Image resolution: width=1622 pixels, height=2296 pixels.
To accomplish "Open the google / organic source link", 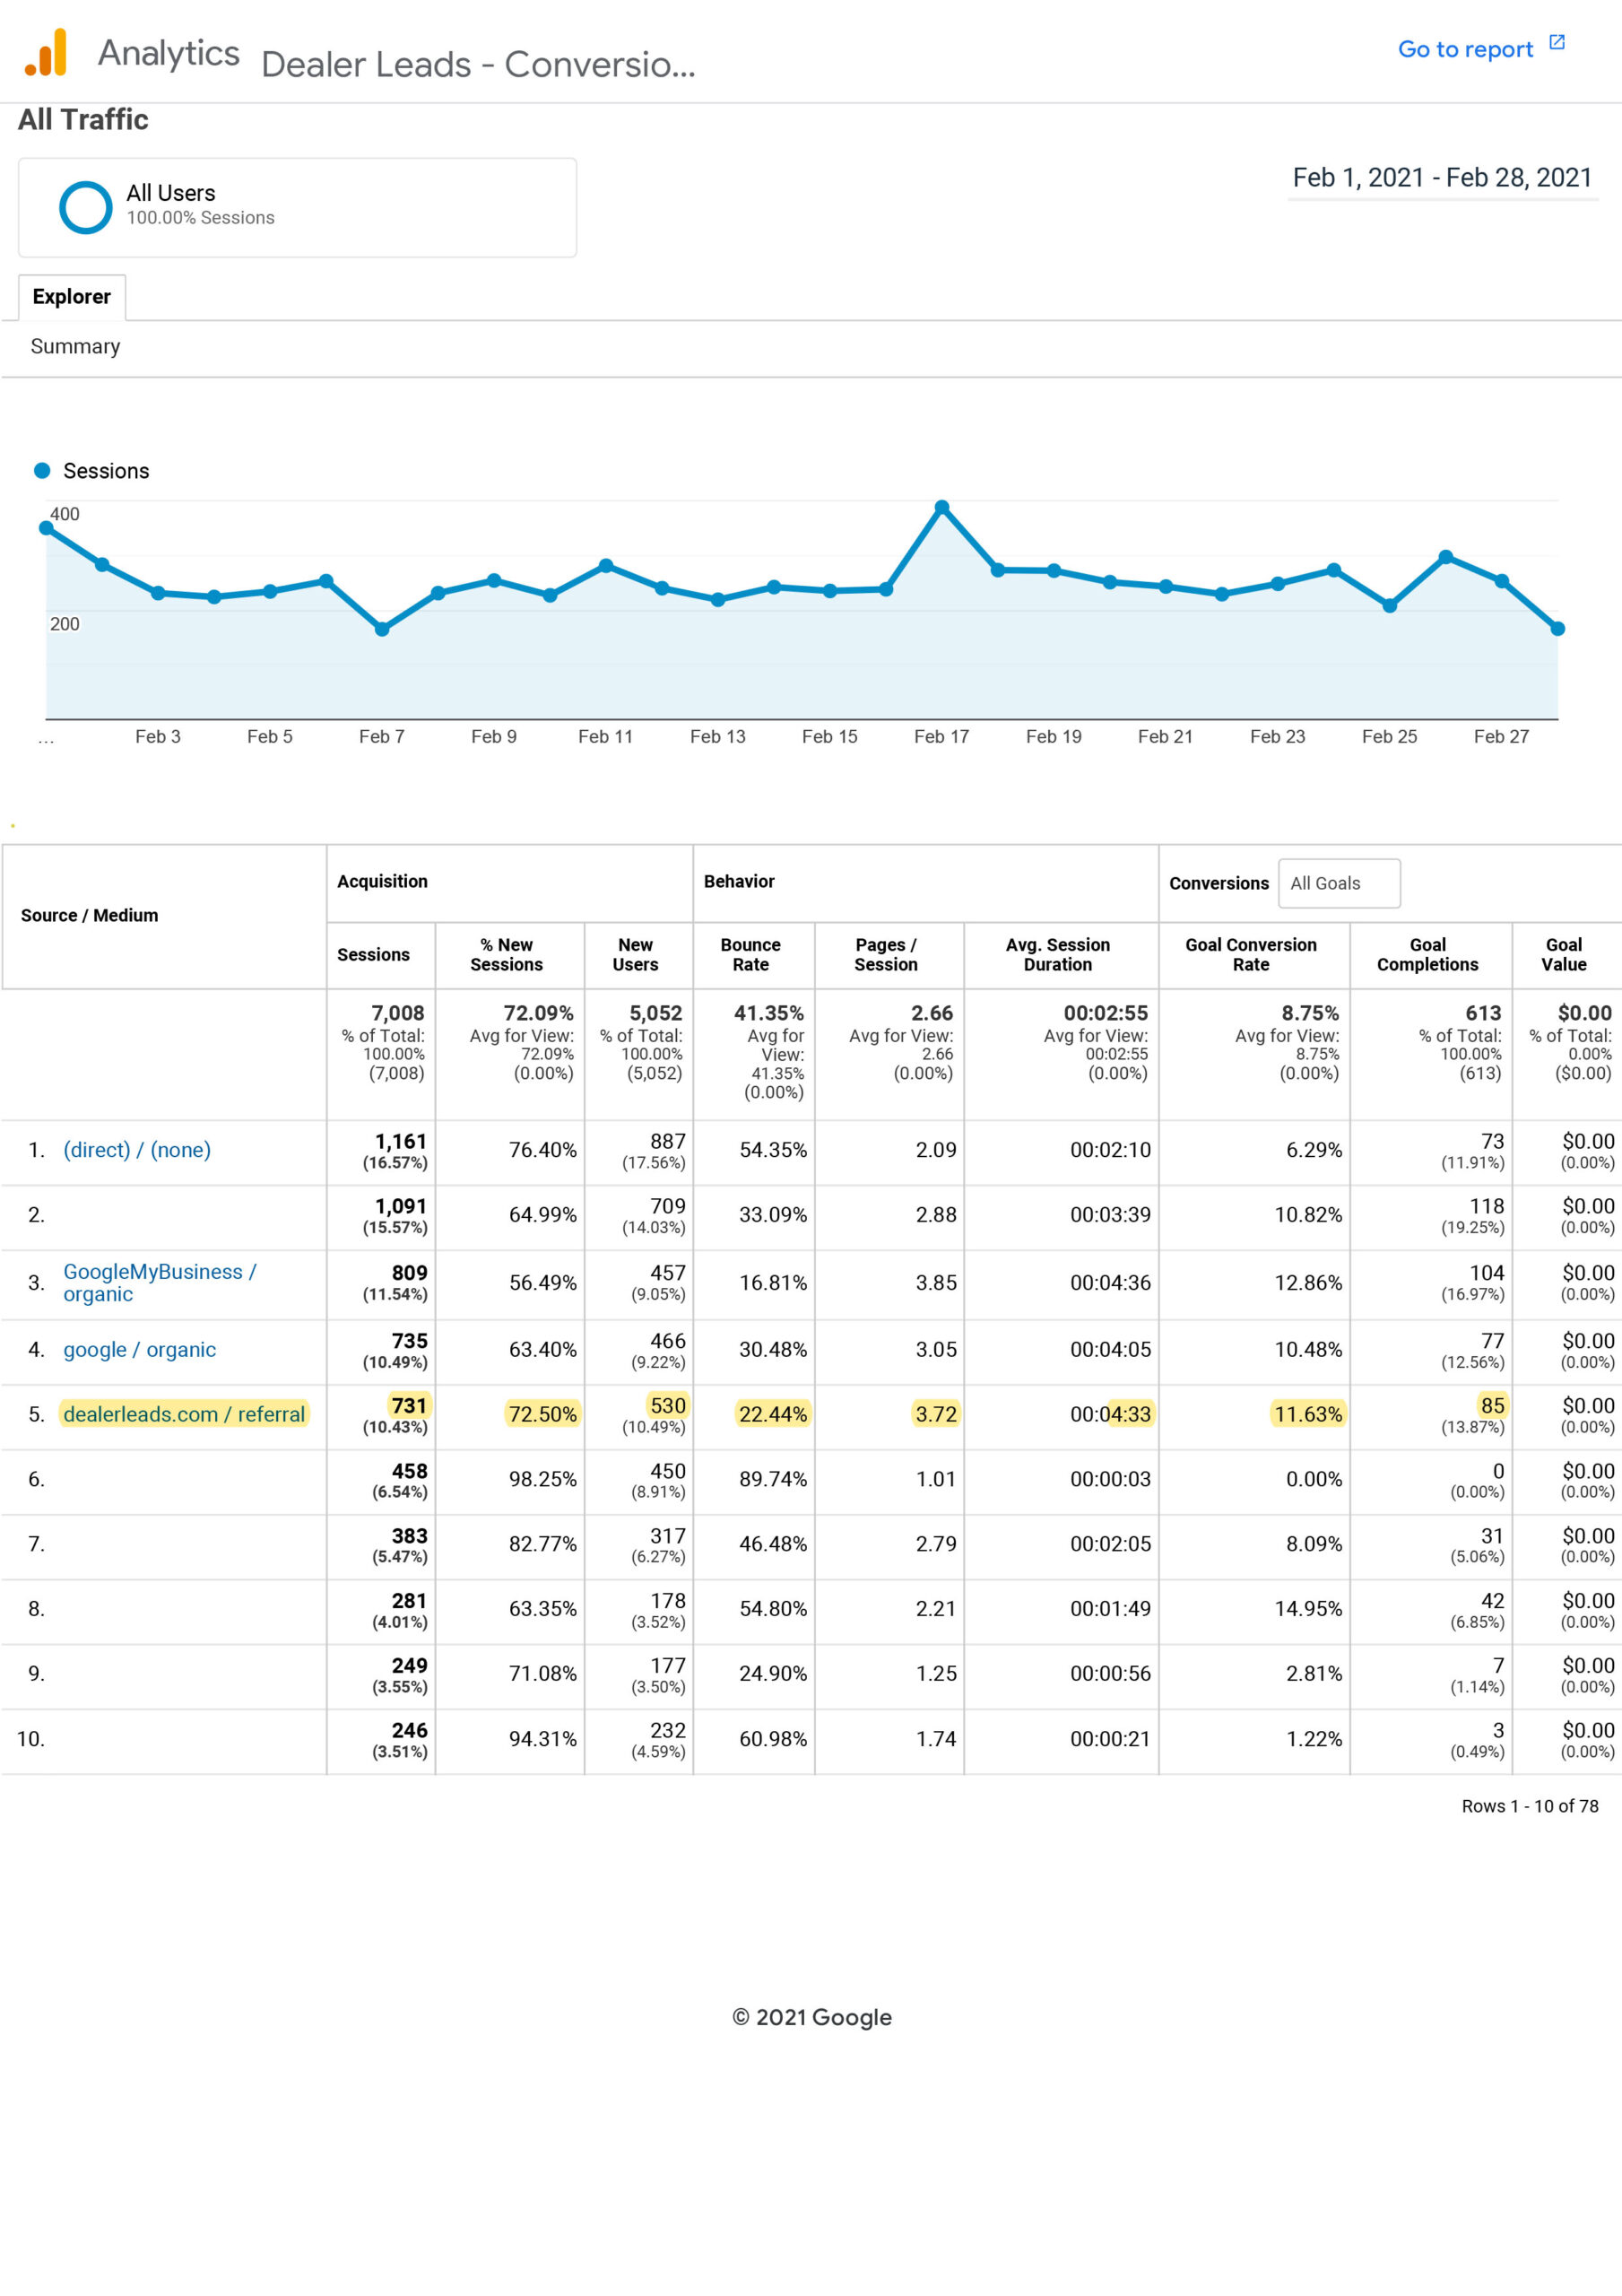I will [139, 1349].
